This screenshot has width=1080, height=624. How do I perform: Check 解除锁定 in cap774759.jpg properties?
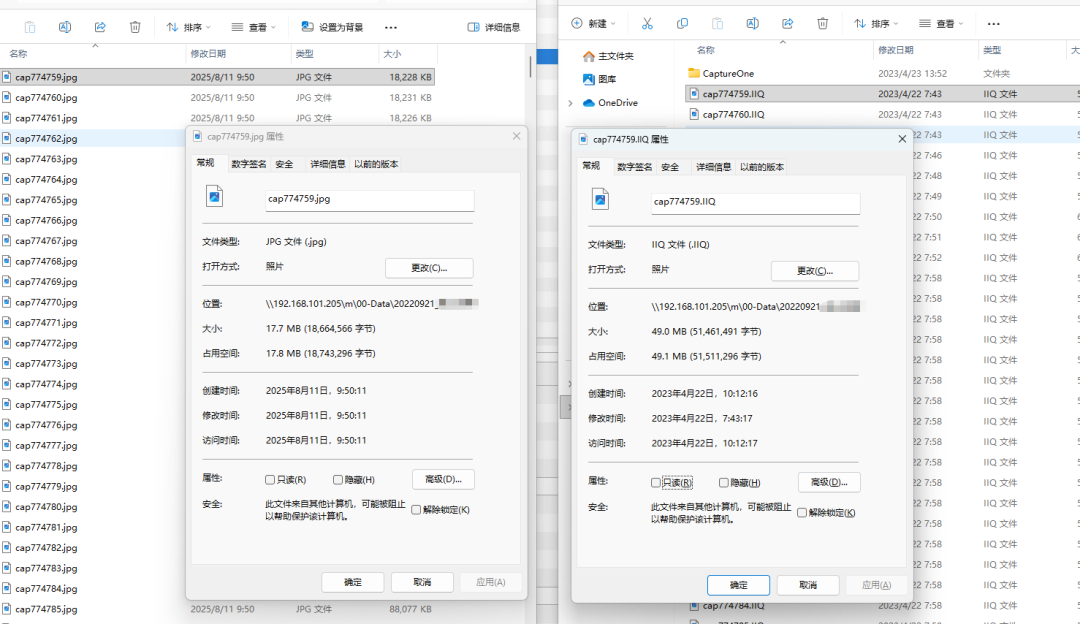[416, 510]
